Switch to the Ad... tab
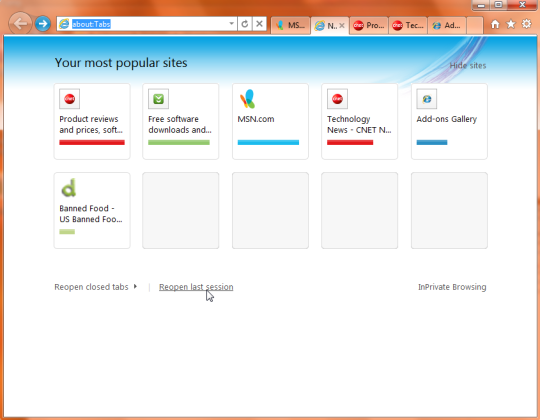540x420 pixels. click(x=447, y=25)
